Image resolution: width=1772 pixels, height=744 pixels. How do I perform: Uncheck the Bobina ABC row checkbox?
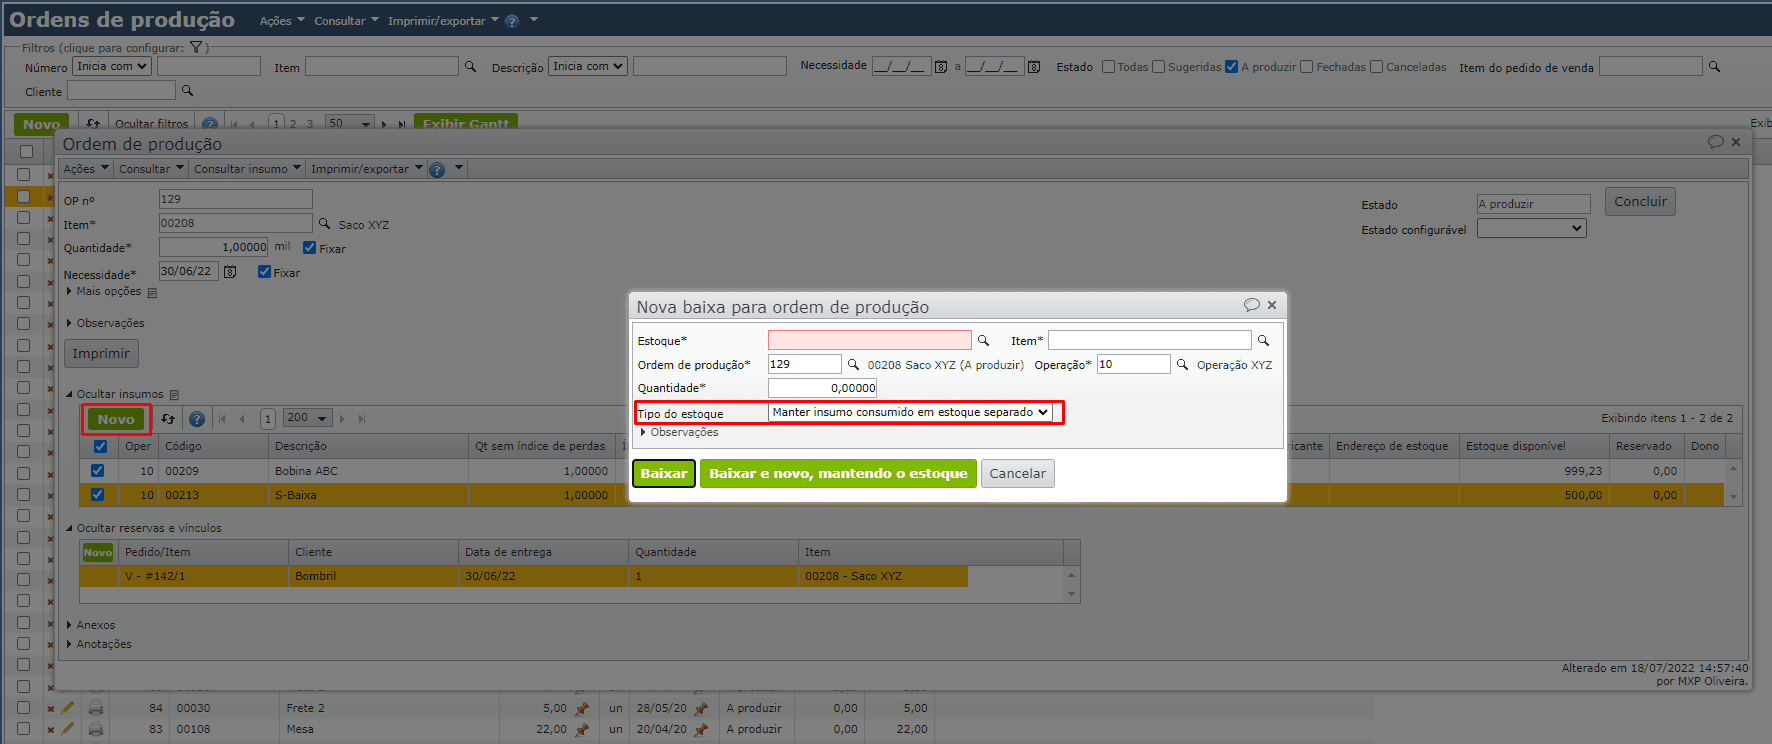[97, 470]
